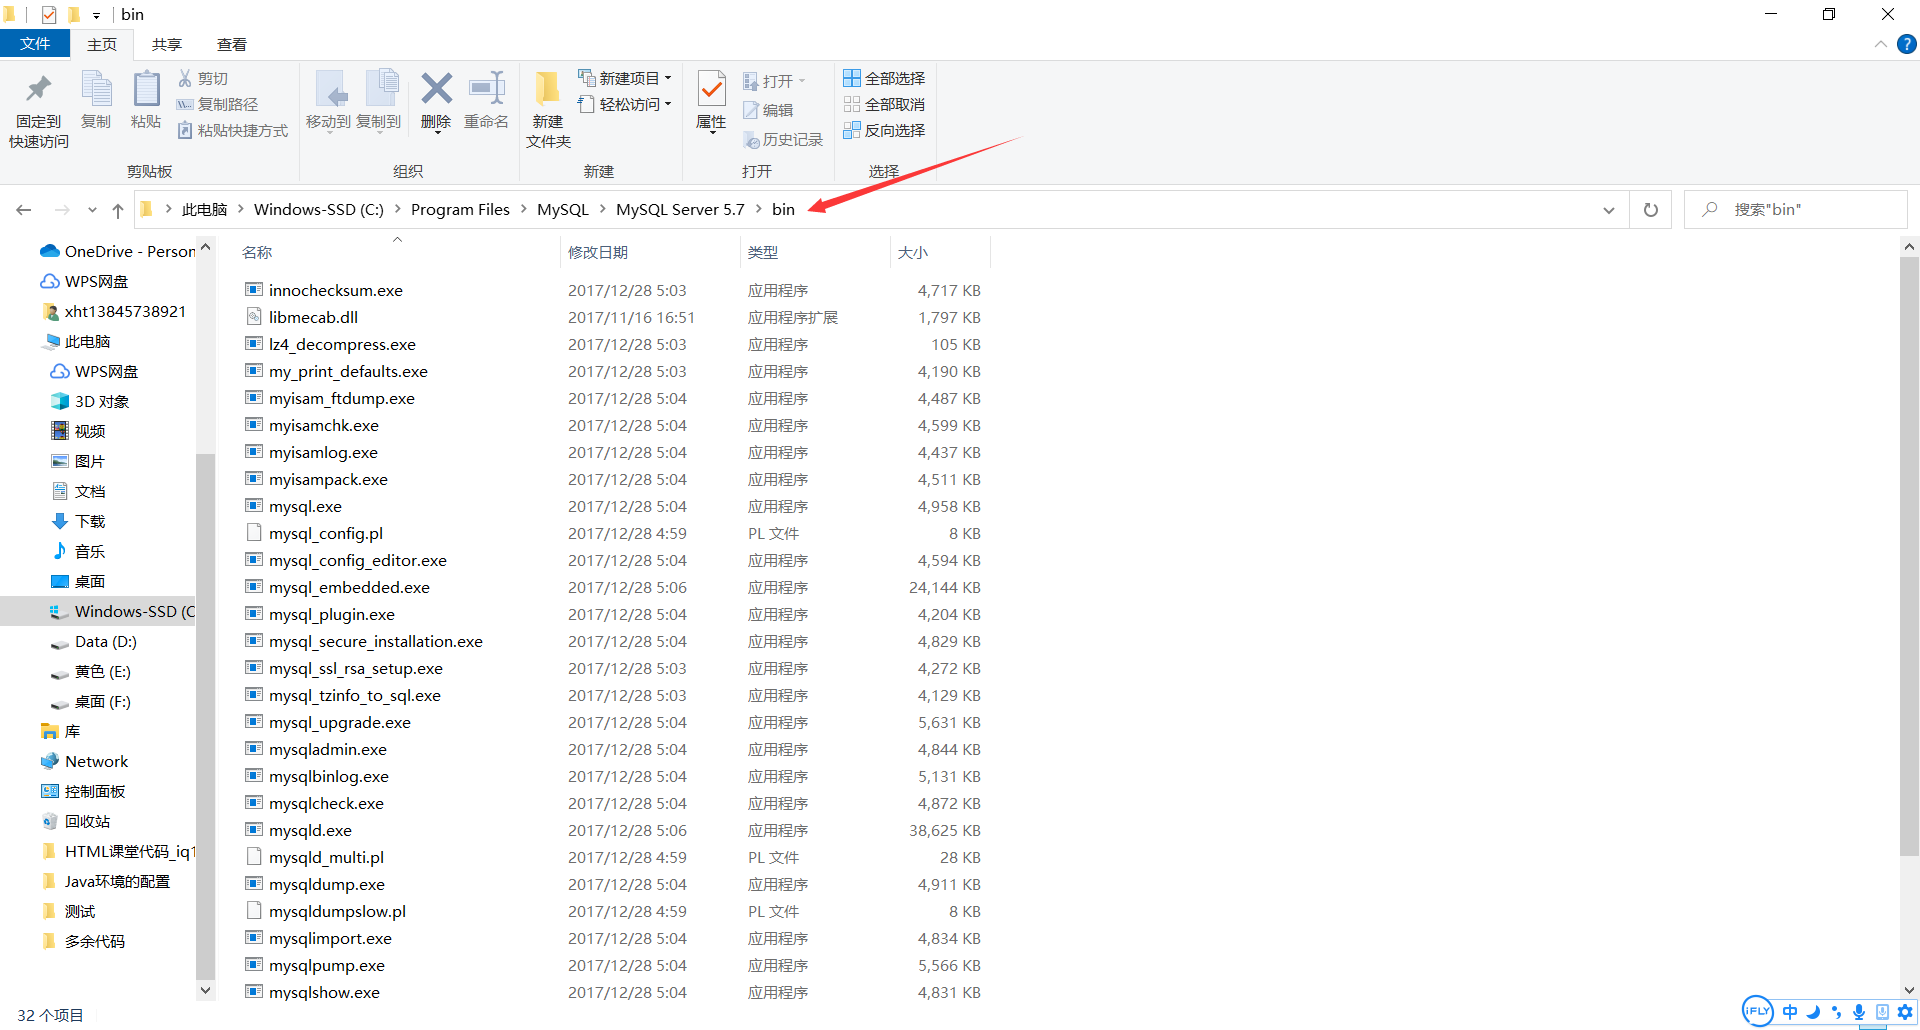This screenshot has width=1920, height=1030.
Task: Click the 搜索"bin" search field
Action: [x=1796, y=210]
